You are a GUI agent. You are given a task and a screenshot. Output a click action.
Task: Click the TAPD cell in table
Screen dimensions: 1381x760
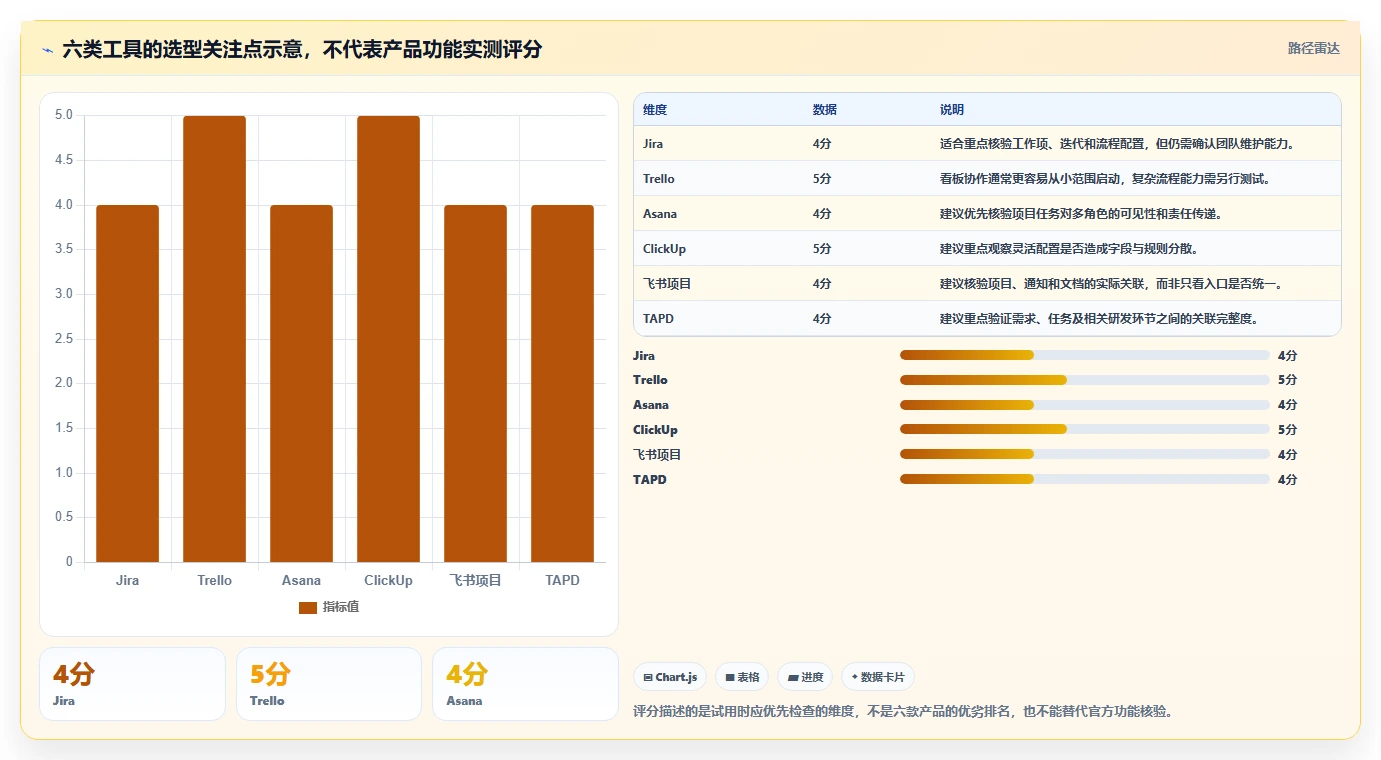click(658, 319)
